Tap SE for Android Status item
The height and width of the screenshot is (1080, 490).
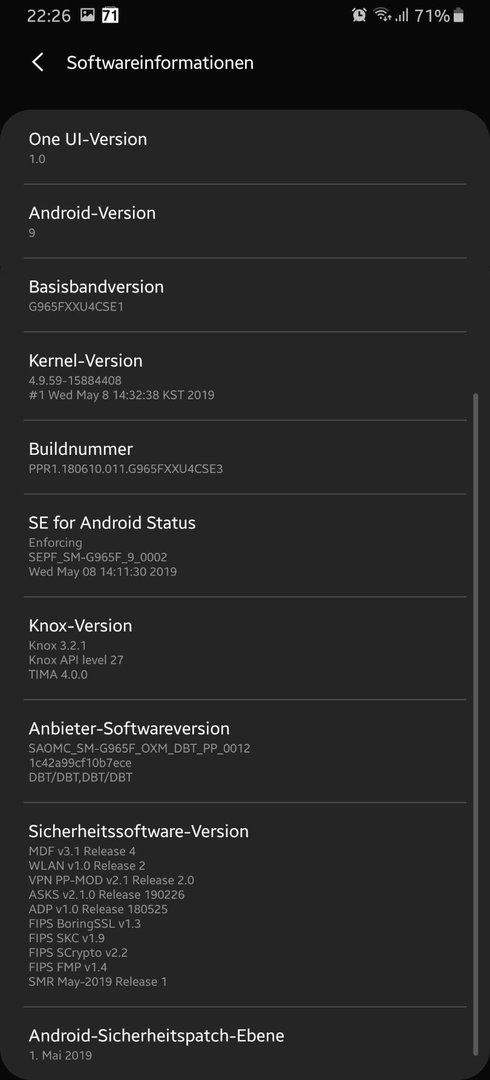[x=245, y=546]
